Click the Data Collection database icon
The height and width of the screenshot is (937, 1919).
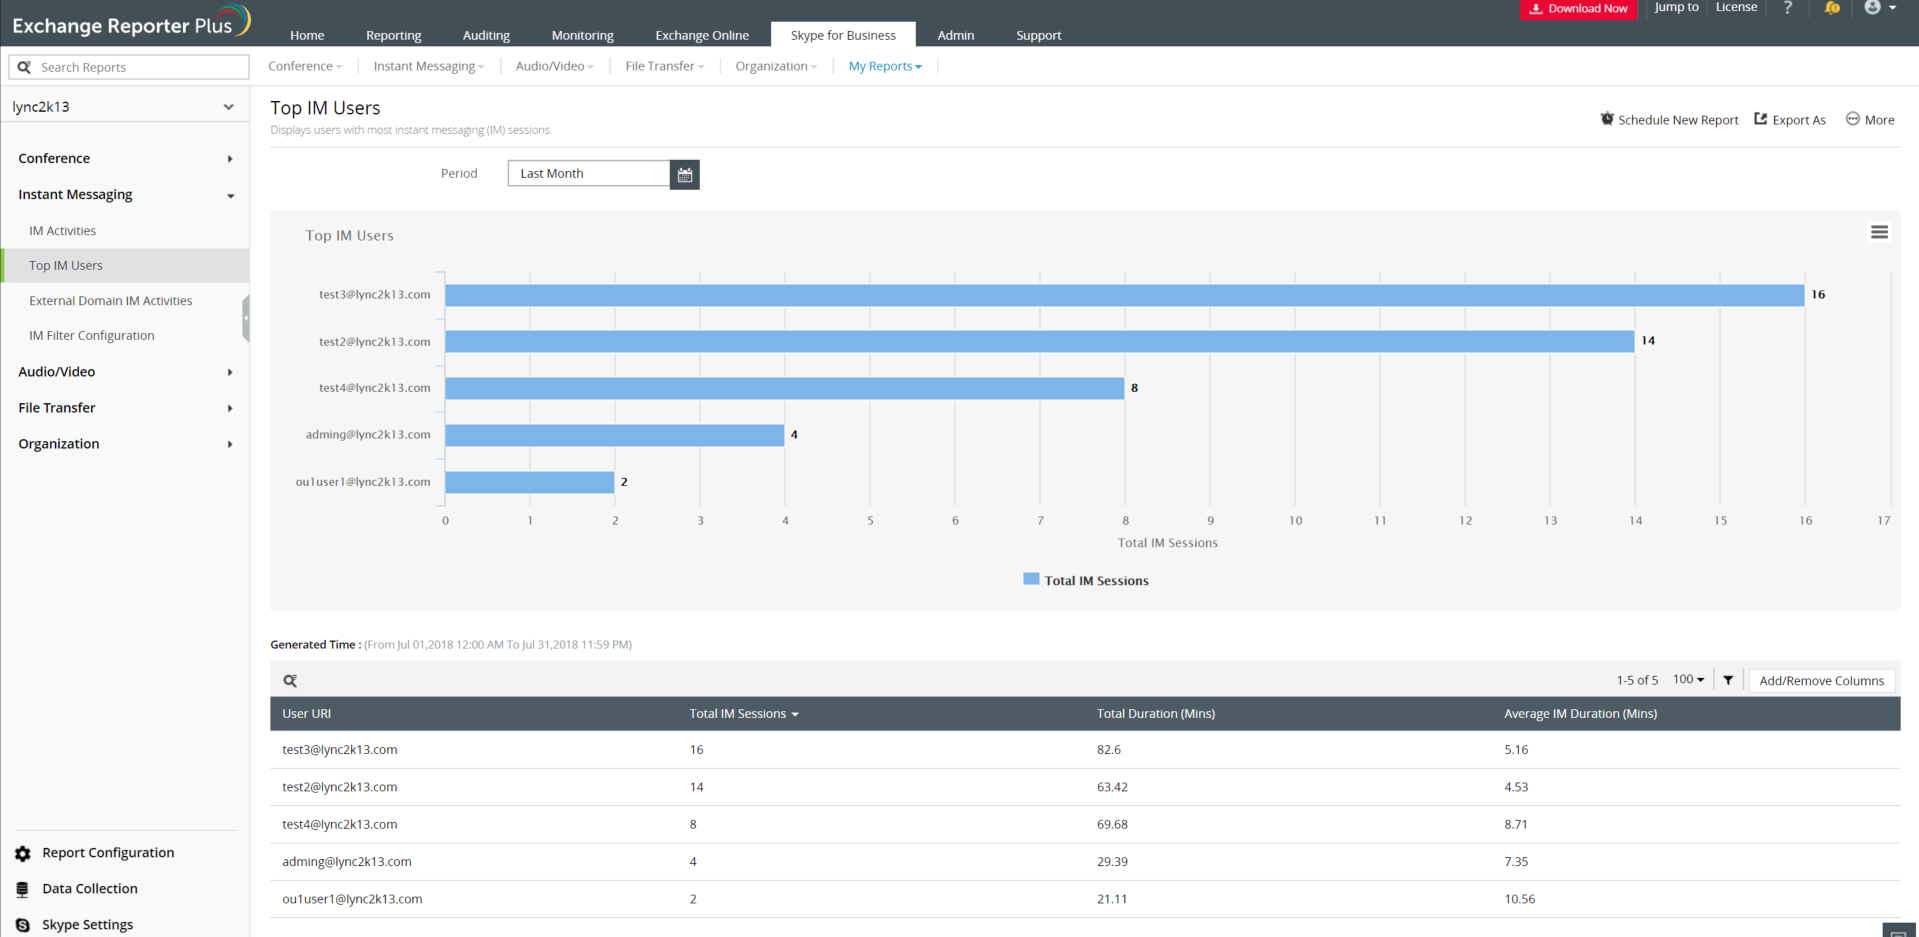pyautogui.click(x=23, y=889)
